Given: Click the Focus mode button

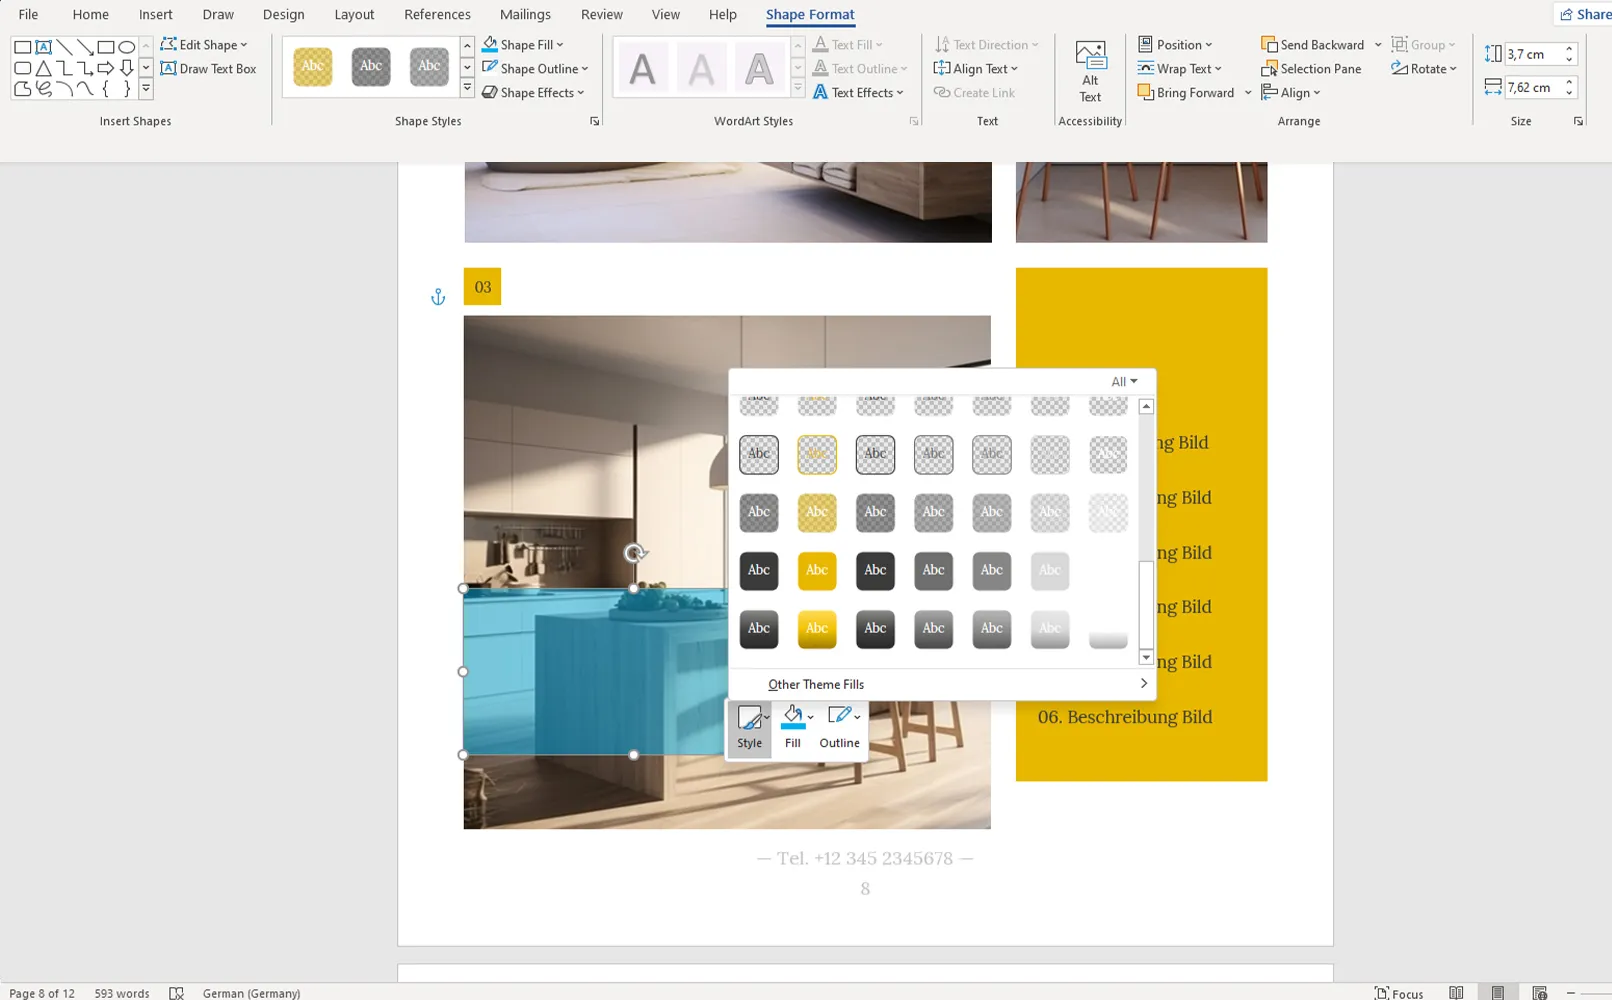Looking at the screenshot, I should click(1399, 993).
